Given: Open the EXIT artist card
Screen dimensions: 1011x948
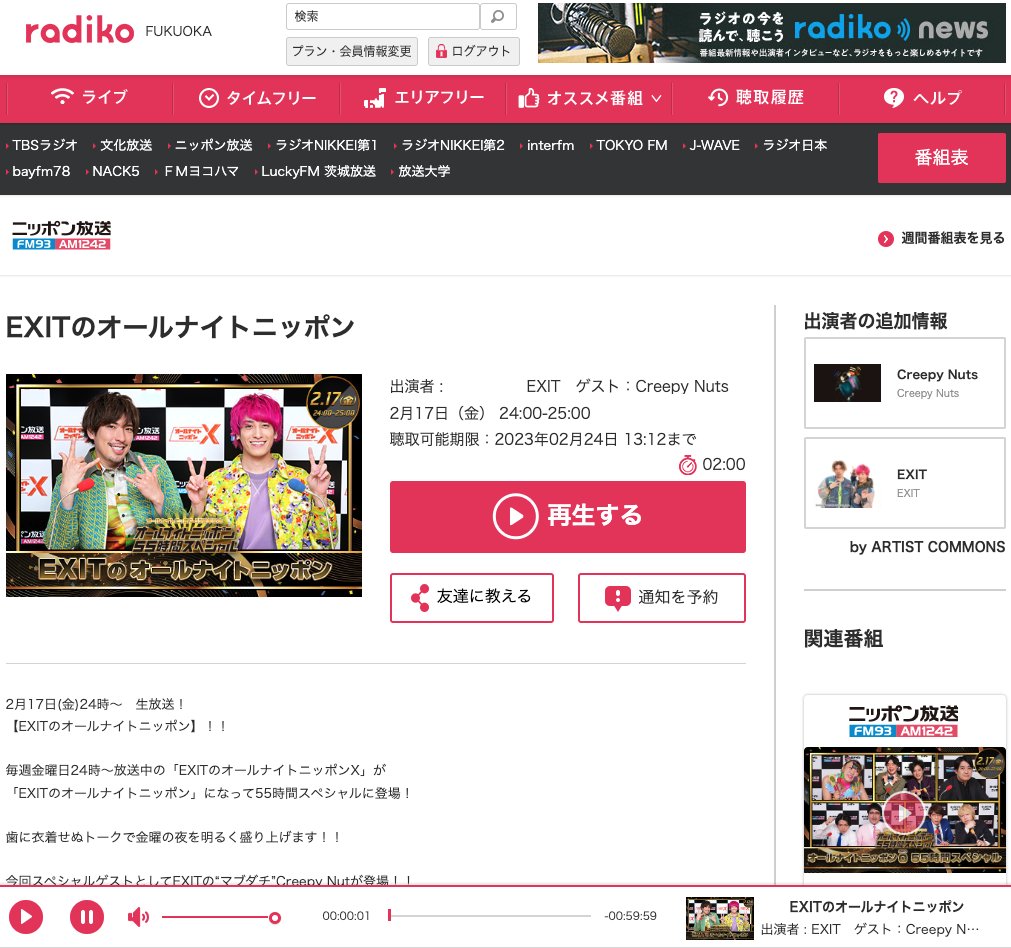Looking at the screenshot, I should tap(905, 483).
